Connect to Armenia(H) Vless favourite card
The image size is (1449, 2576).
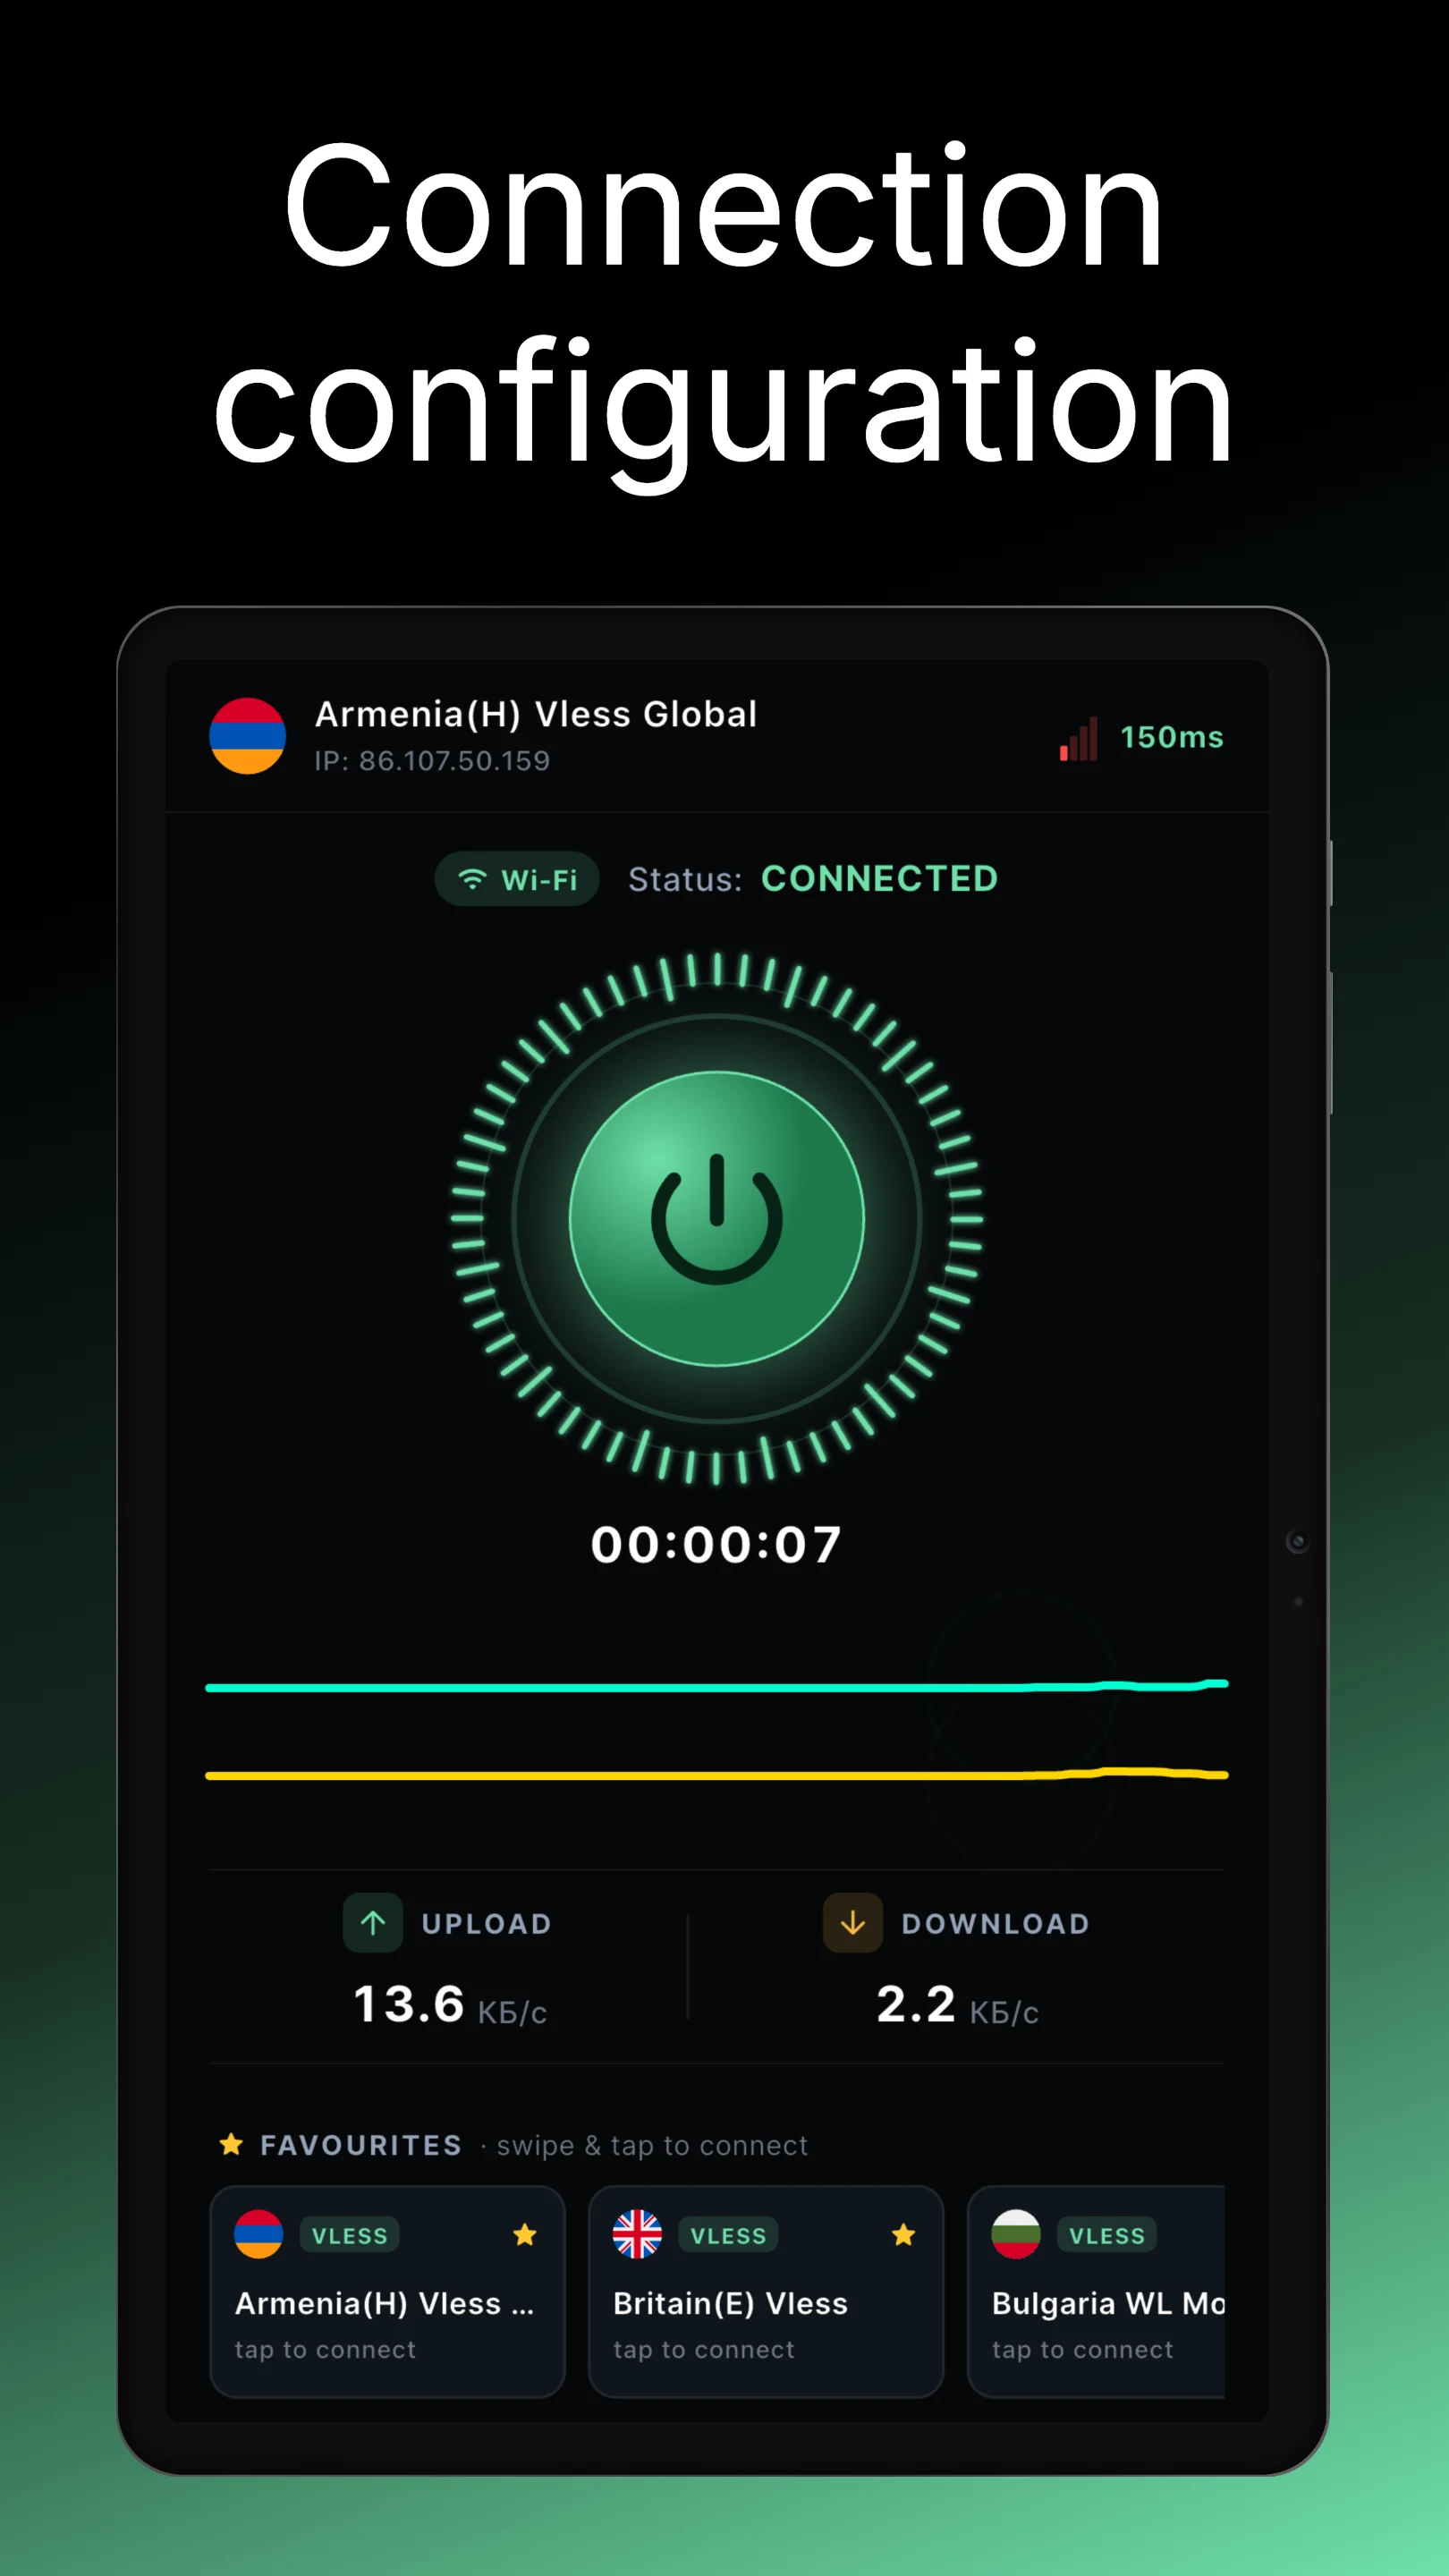(387, 2291)
